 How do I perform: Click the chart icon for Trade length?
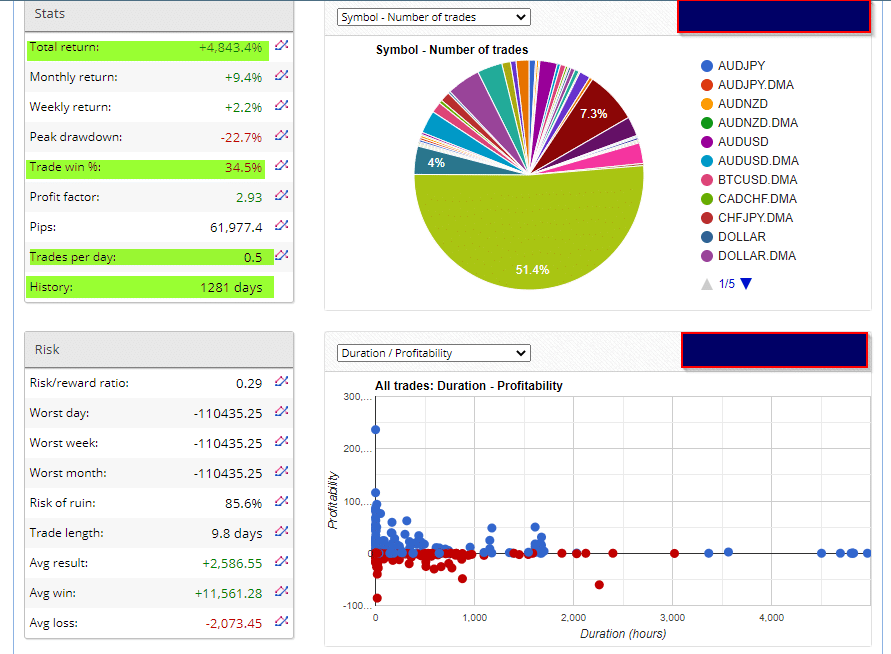pyautogui.click(x=281, y=532)
